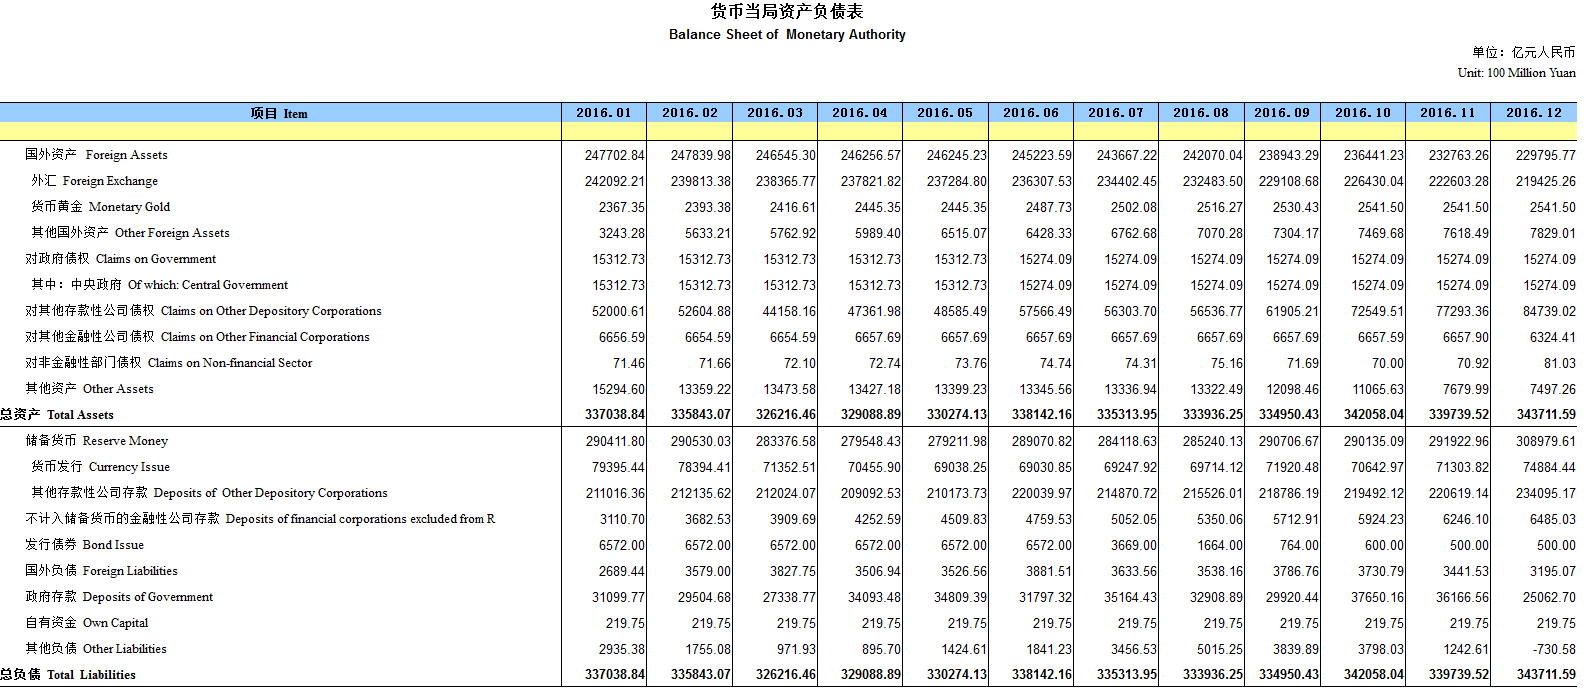Select the Total Assets row label

coord(57,415)
